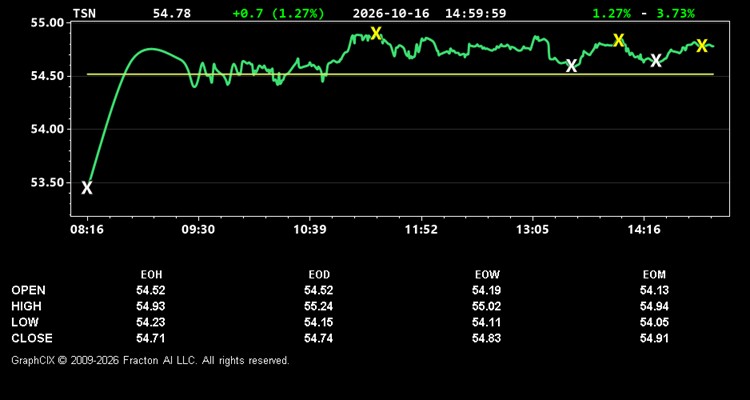Click the EOW high value 55.02

pos(486,306)
